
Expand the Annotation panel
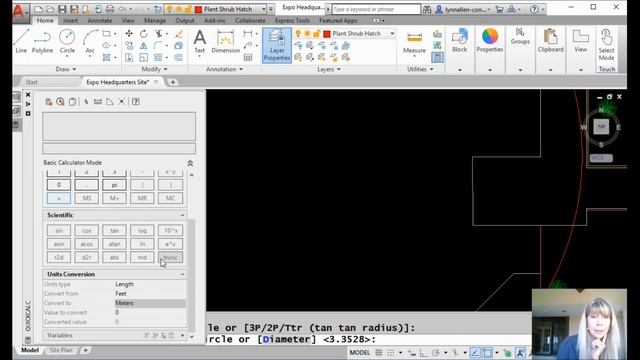pos(224,69)
